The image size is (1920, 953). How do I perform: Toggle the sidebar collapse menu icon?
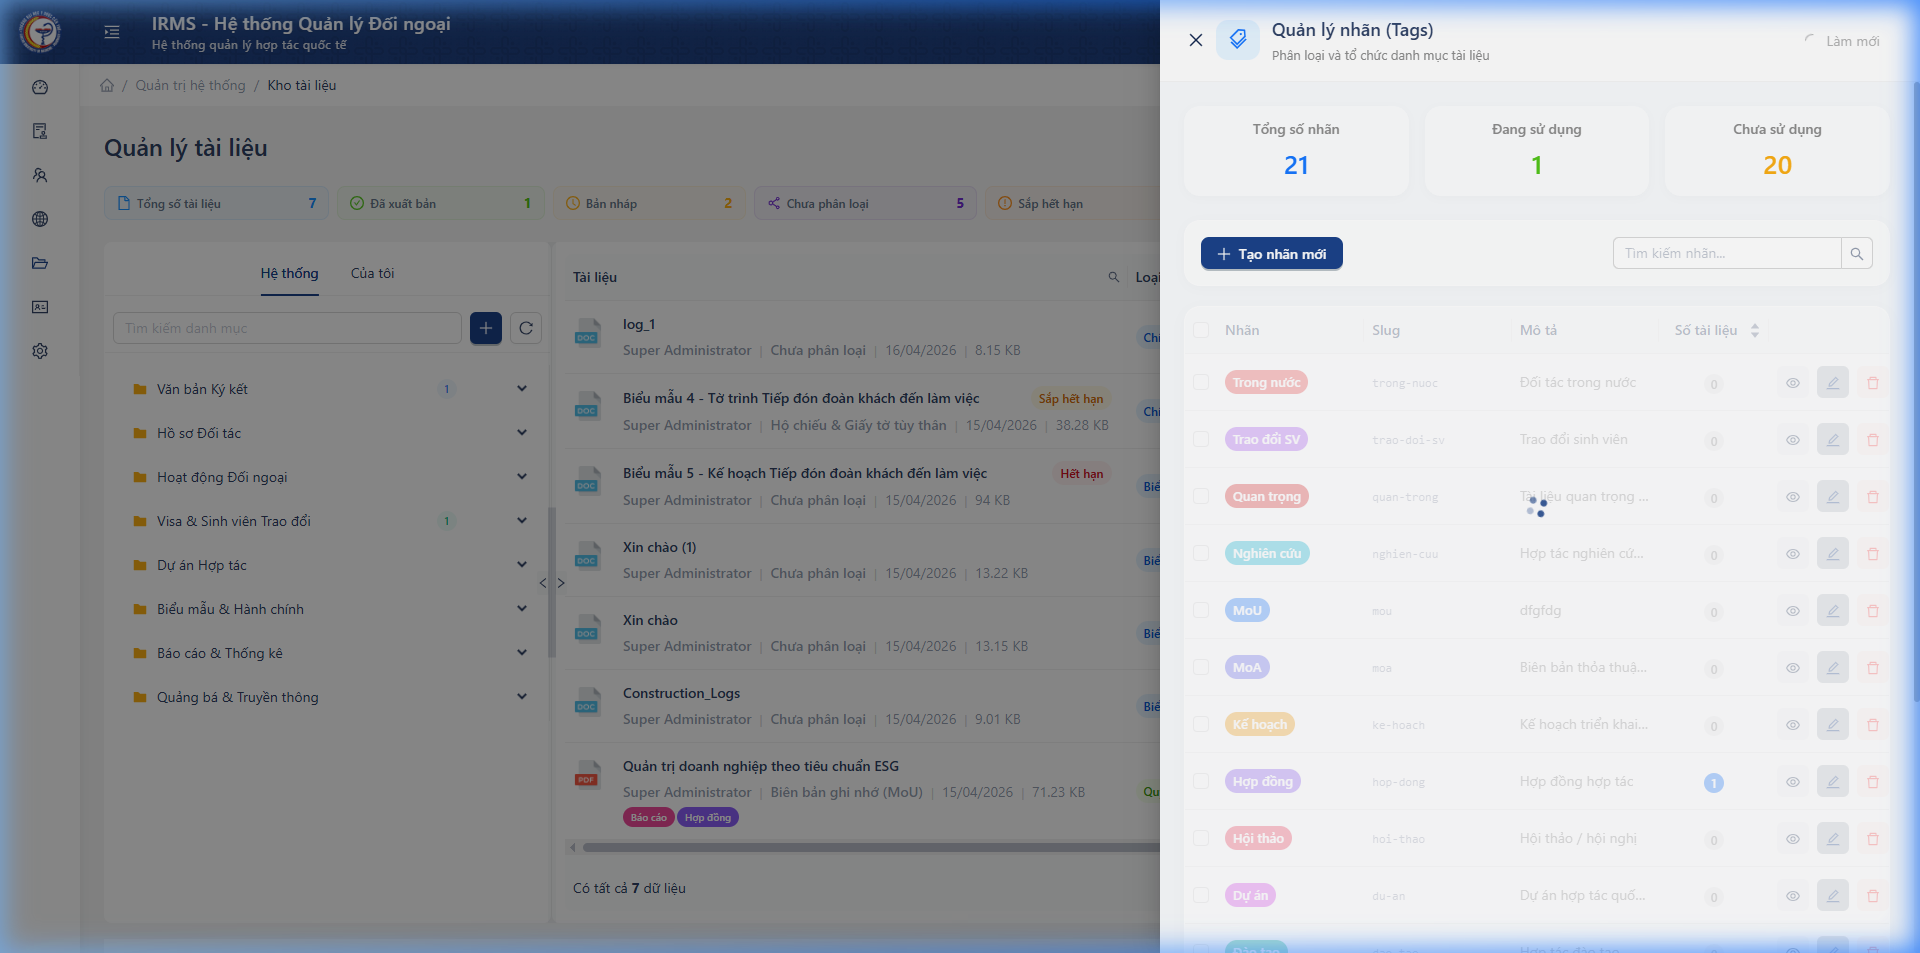click(112, 32)
